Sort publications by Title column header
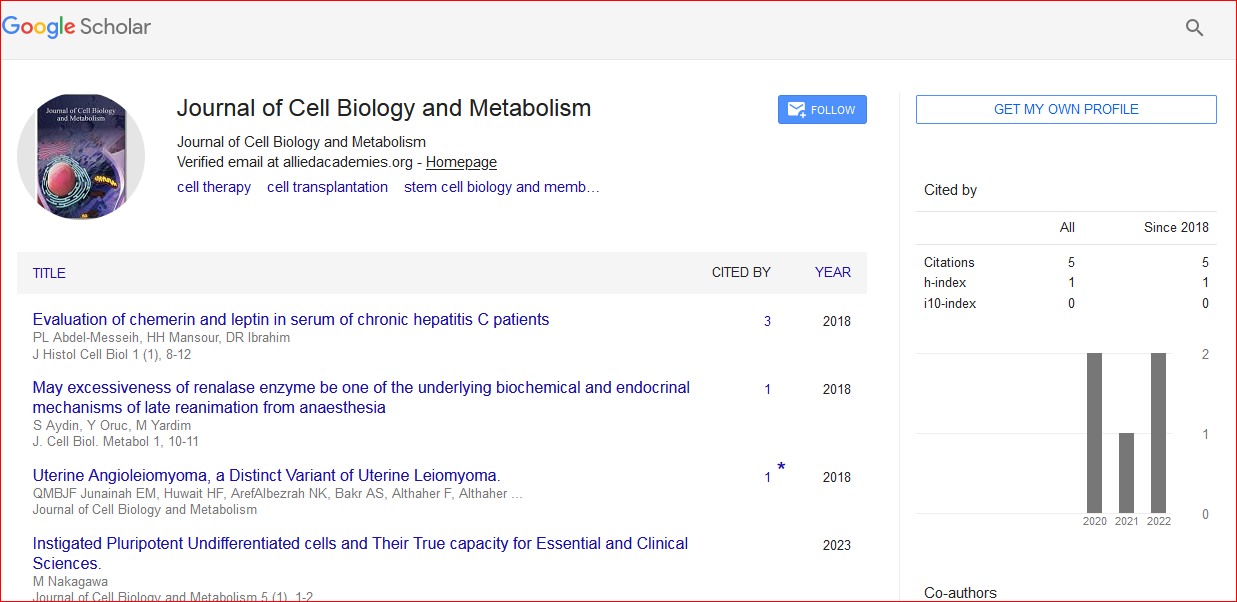 (49, 273)
